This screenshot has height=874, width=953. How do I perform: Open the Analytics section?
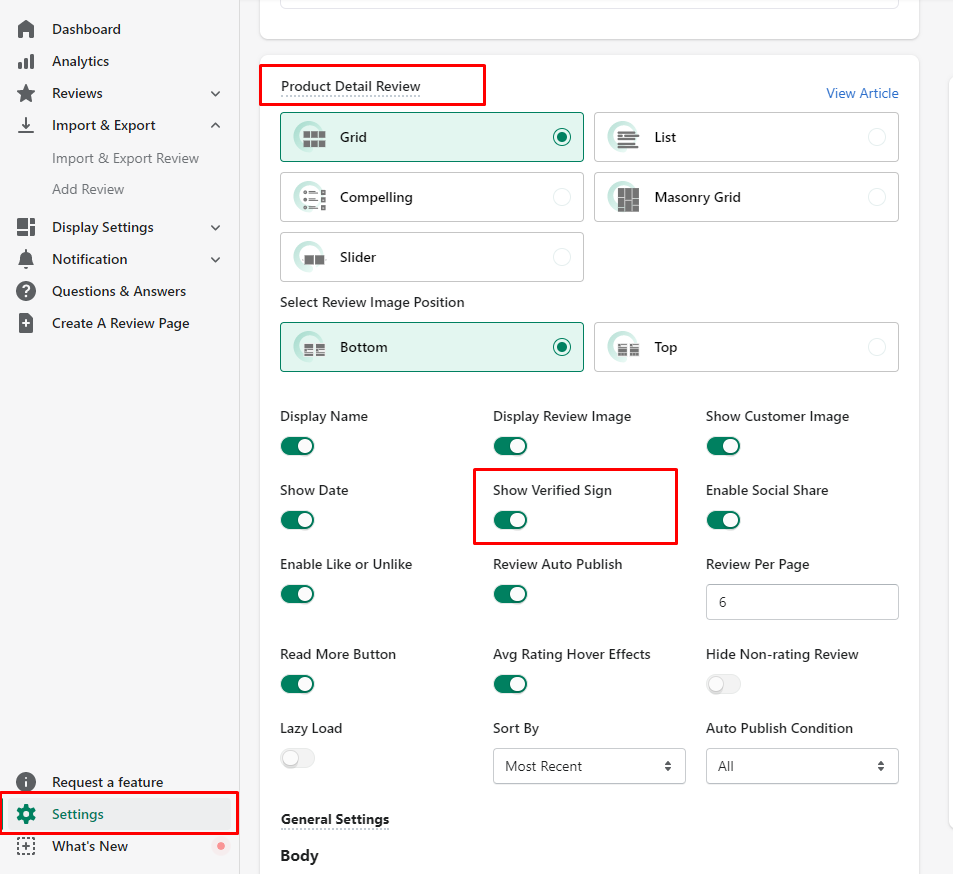tap(79, 61)
